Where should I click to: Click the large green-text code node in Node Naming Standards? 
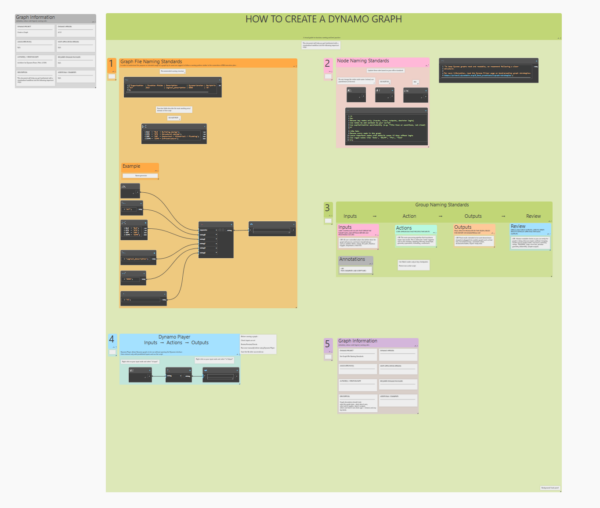point(386,126)
